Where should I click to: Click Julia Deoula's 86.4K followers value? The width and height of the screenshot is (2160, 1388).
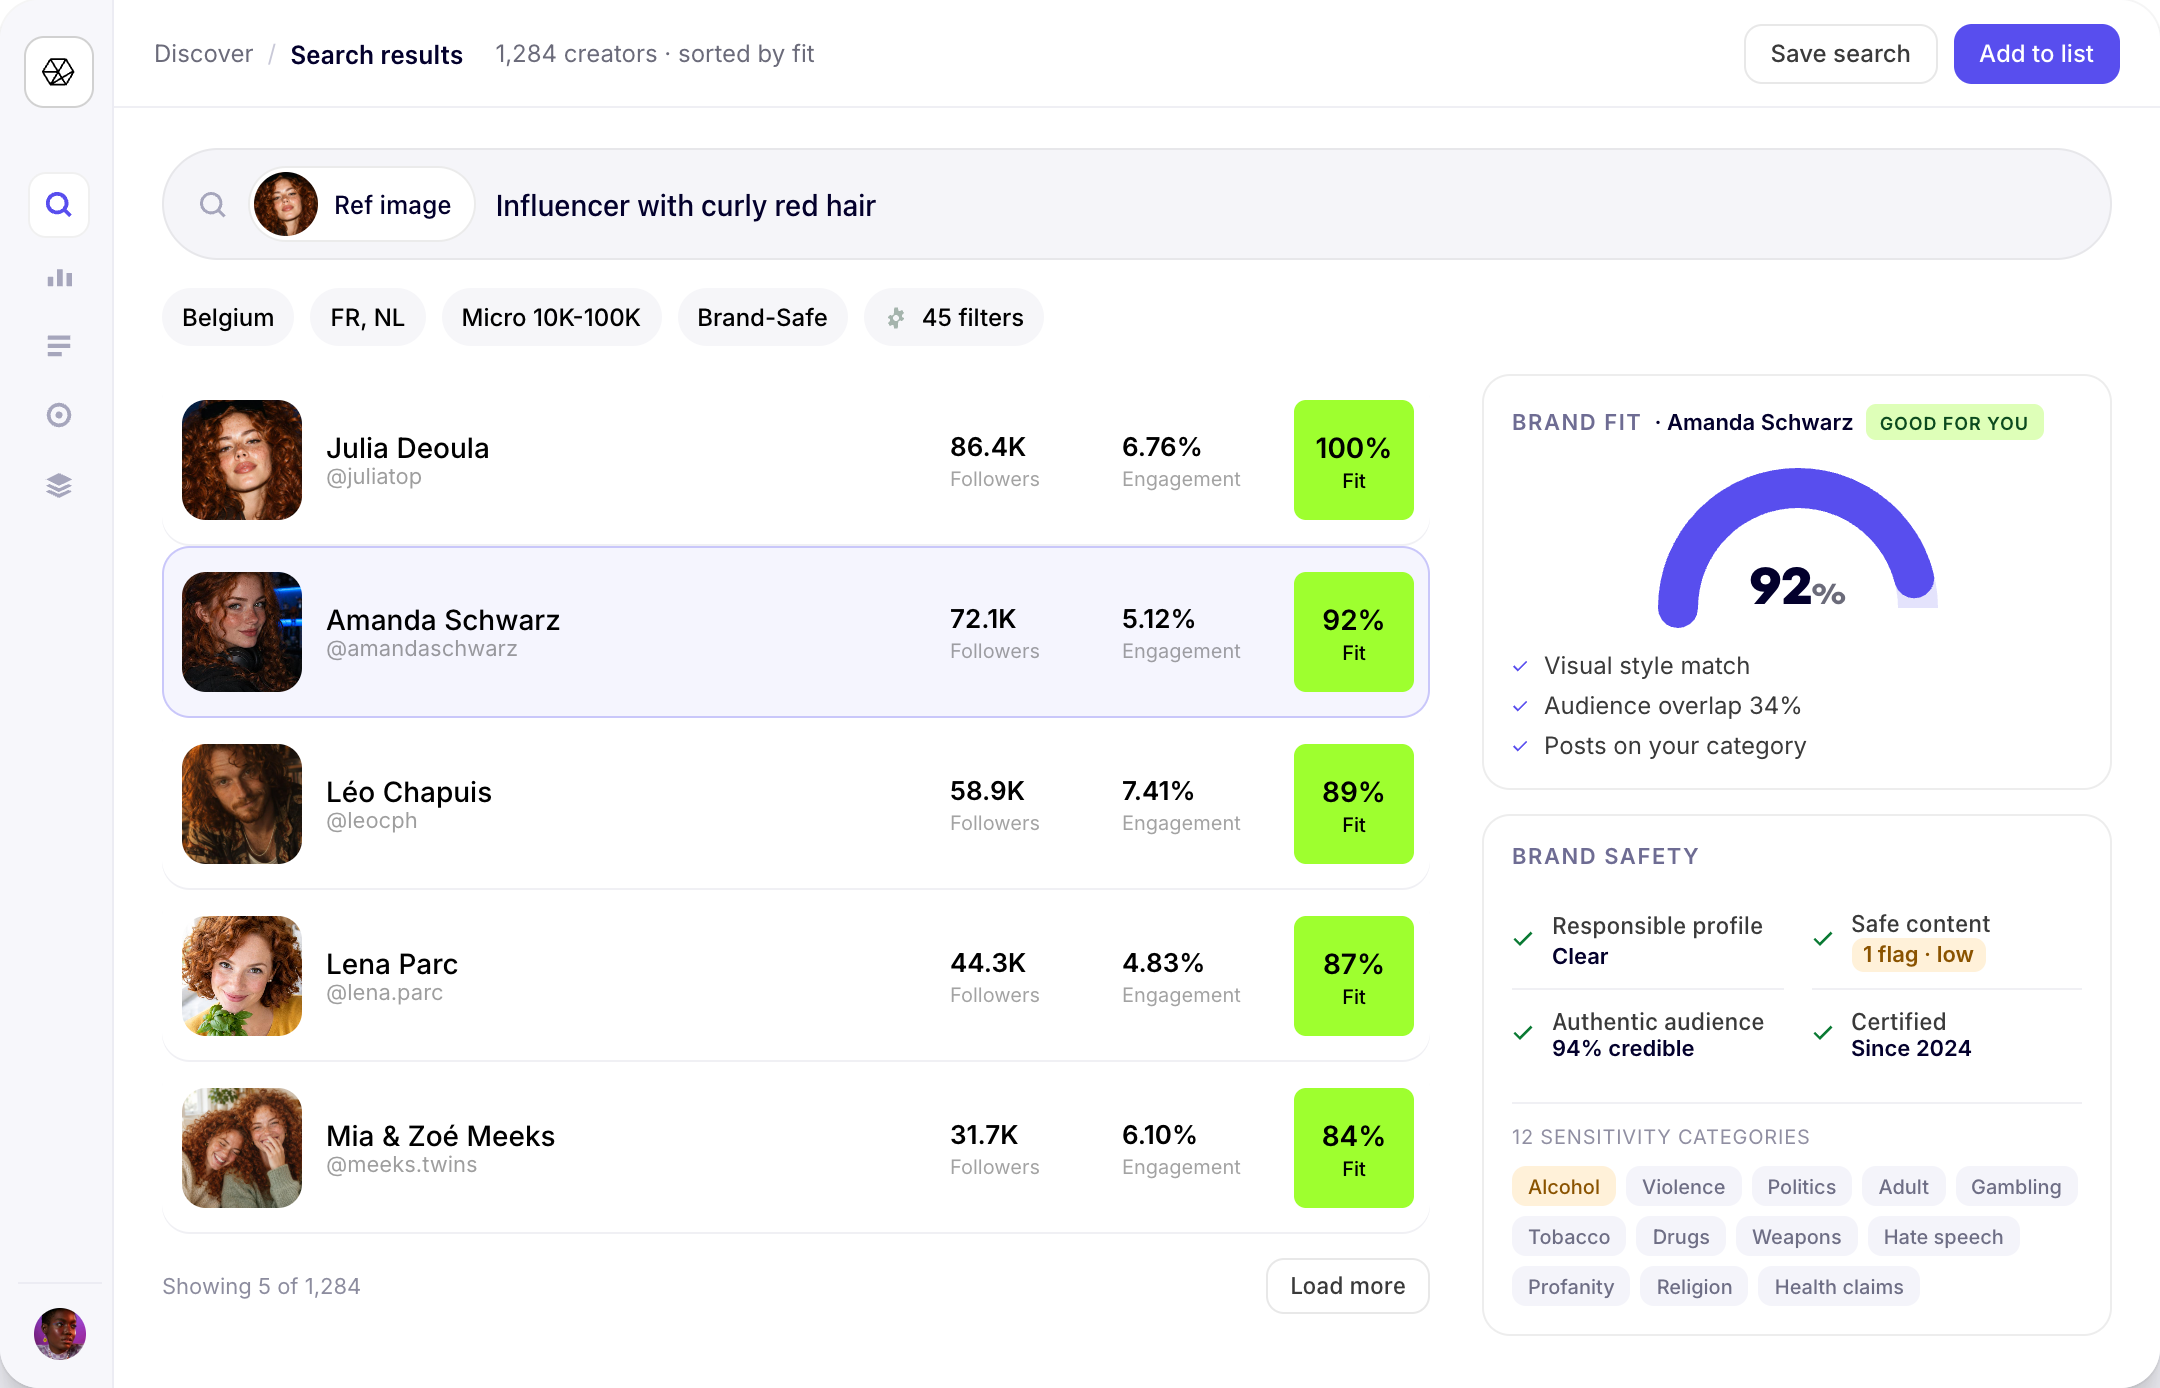tap(988, 447)
